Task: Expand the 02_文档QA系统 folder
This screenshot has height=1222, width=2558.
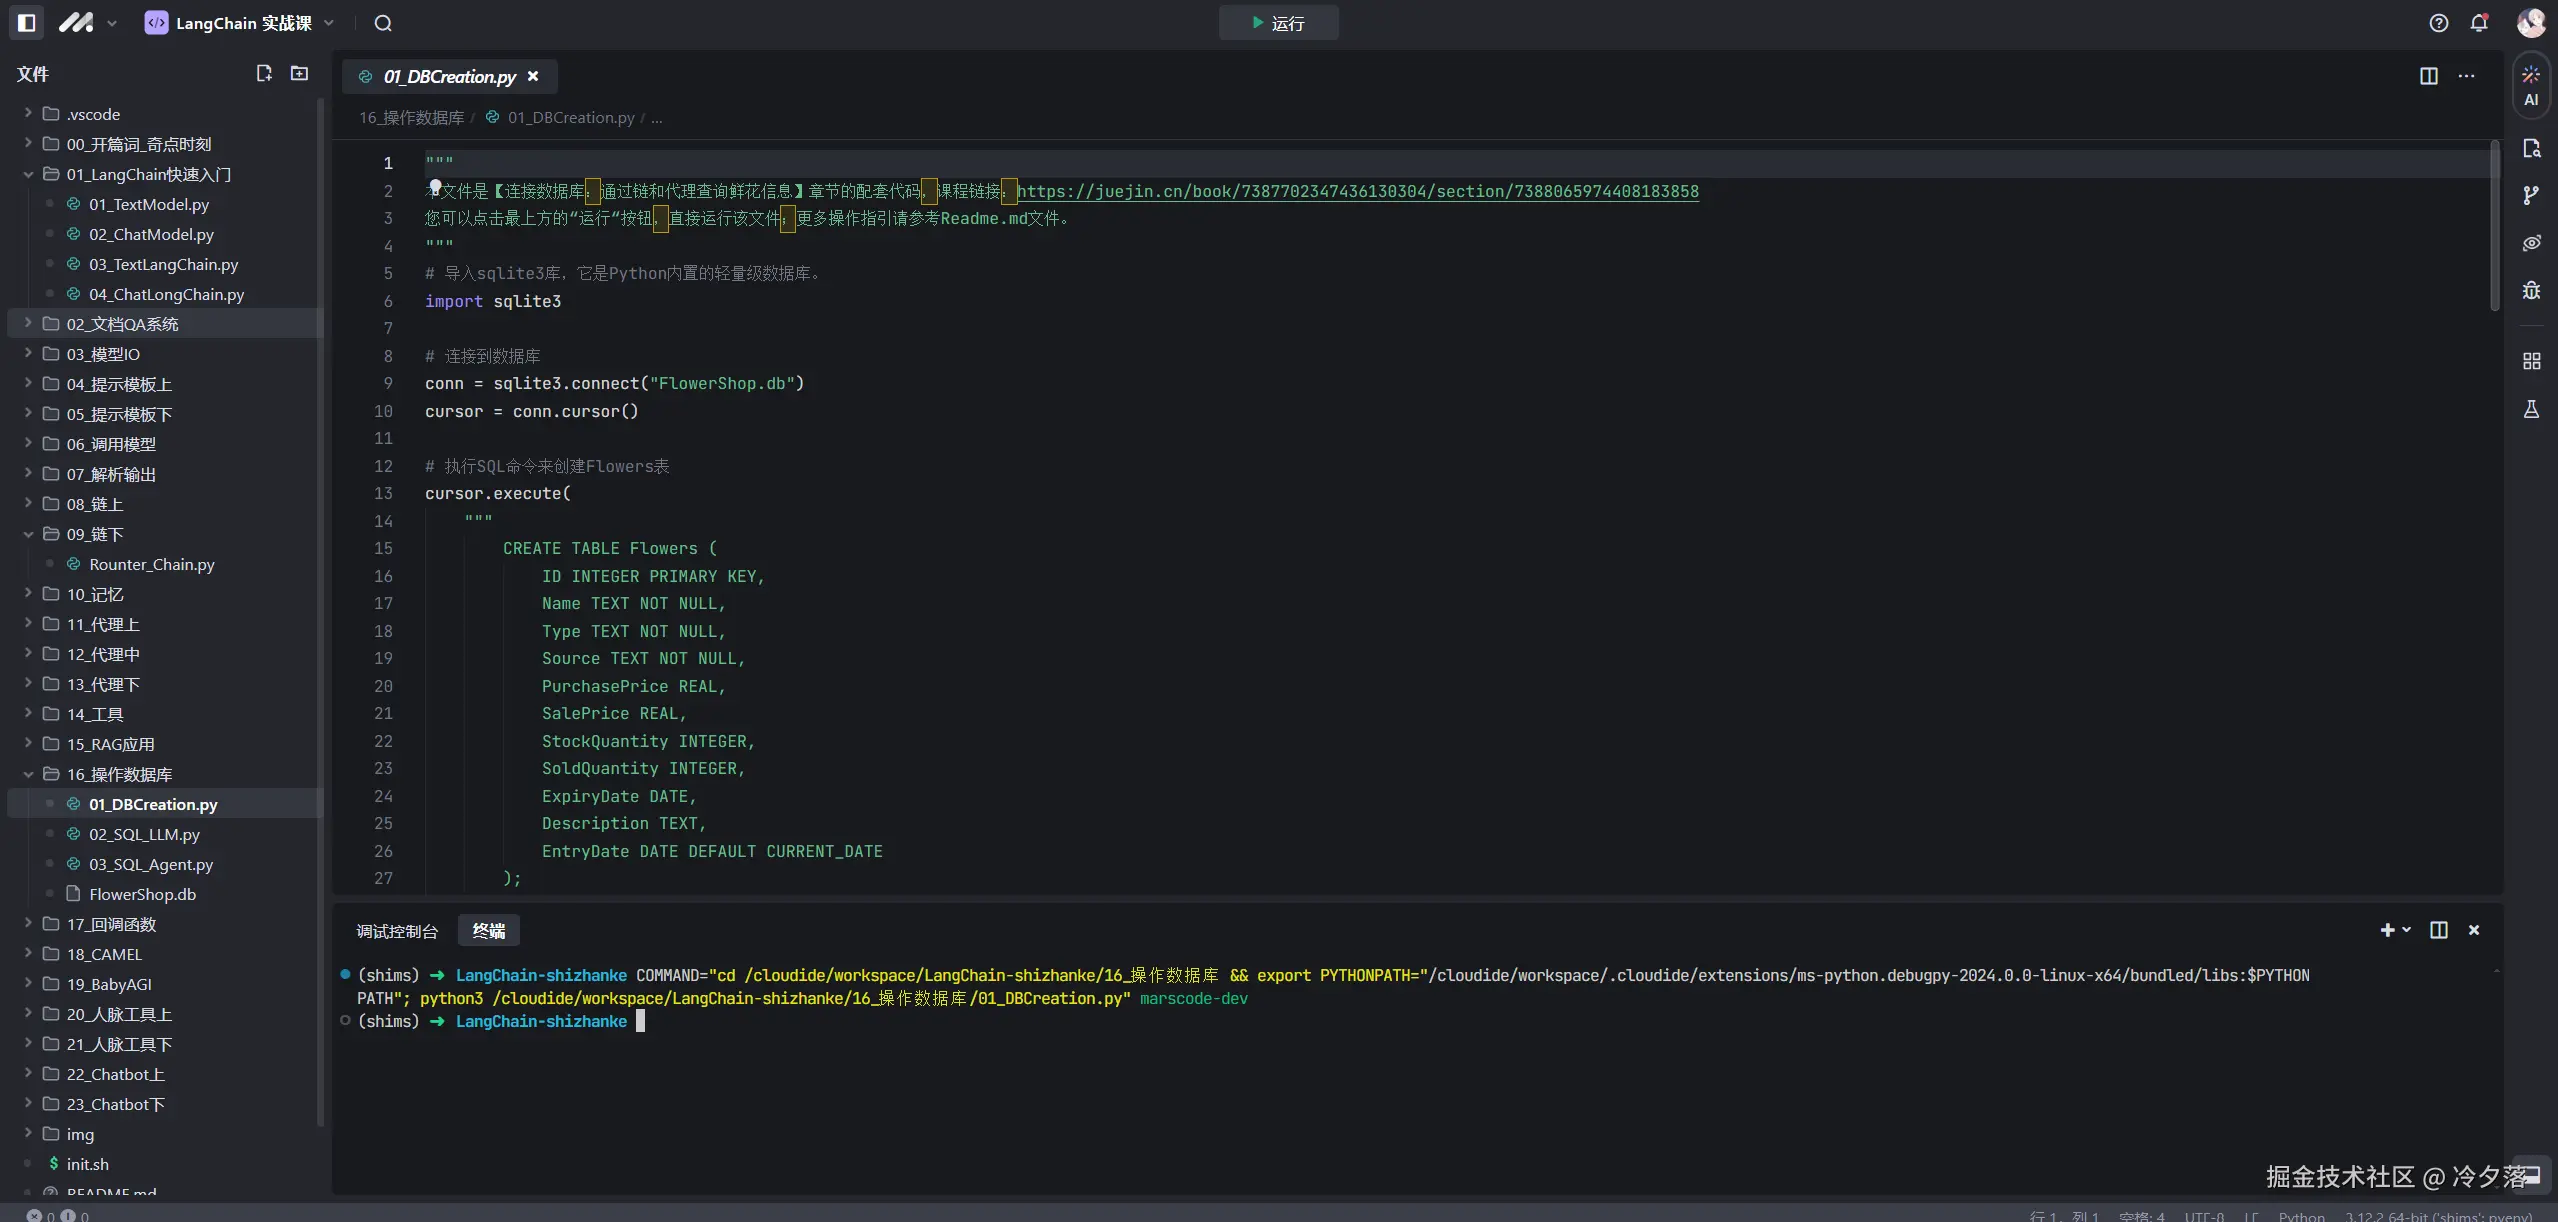Action: click(x=122, y=324)
